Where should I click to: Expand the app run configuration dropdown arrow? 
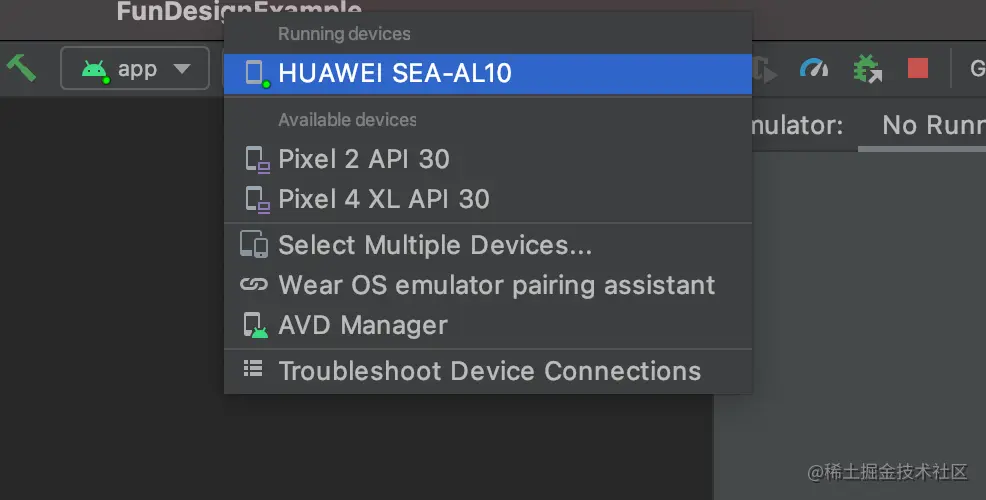coord(182,69)
